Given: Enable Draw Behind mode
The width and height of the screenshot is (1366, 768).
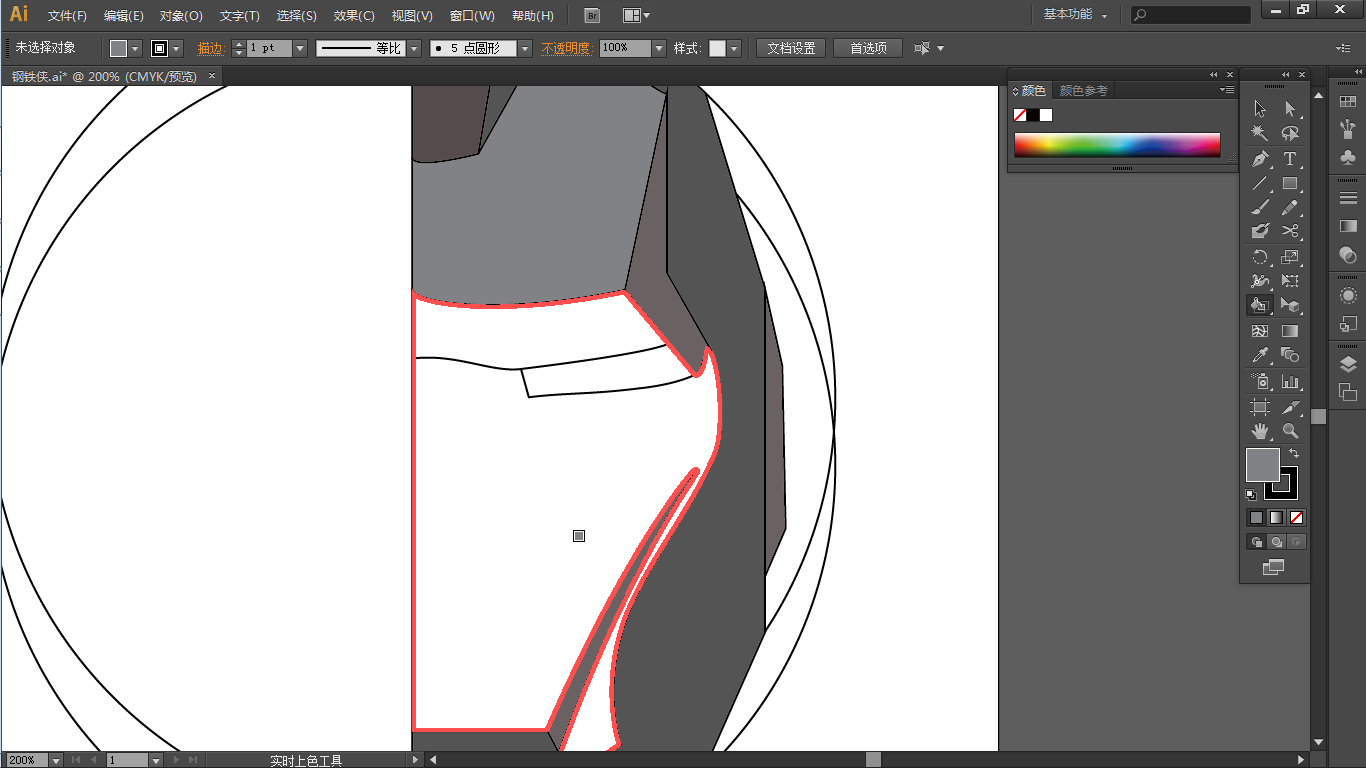Looking at the screenshot, I should [1276, 542].
